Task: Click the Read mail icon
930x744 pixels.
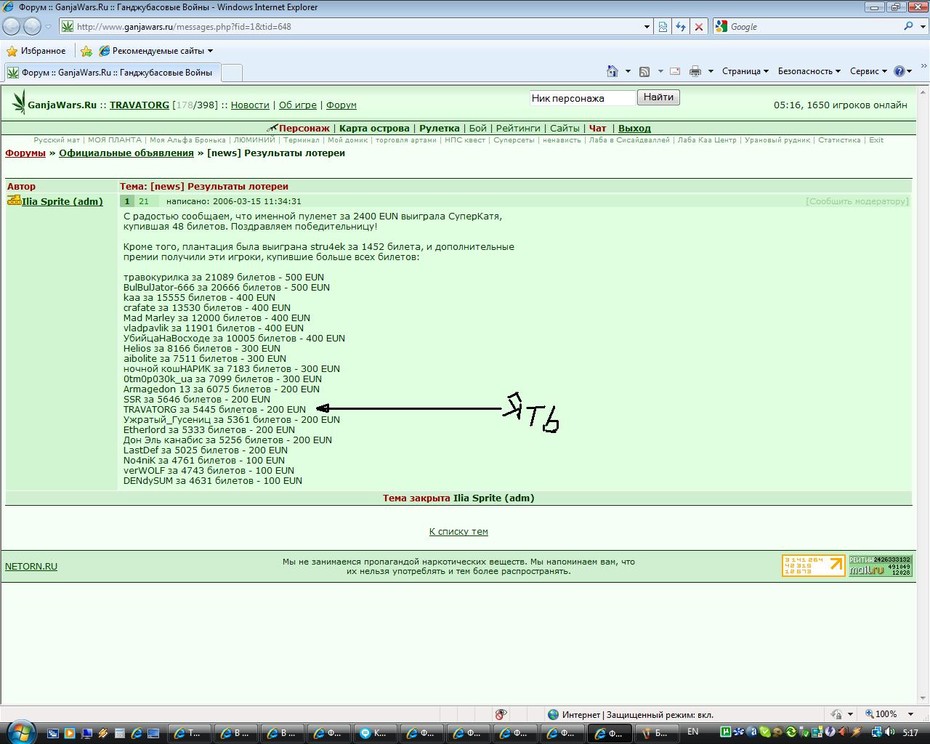Action: click(675, 71)
